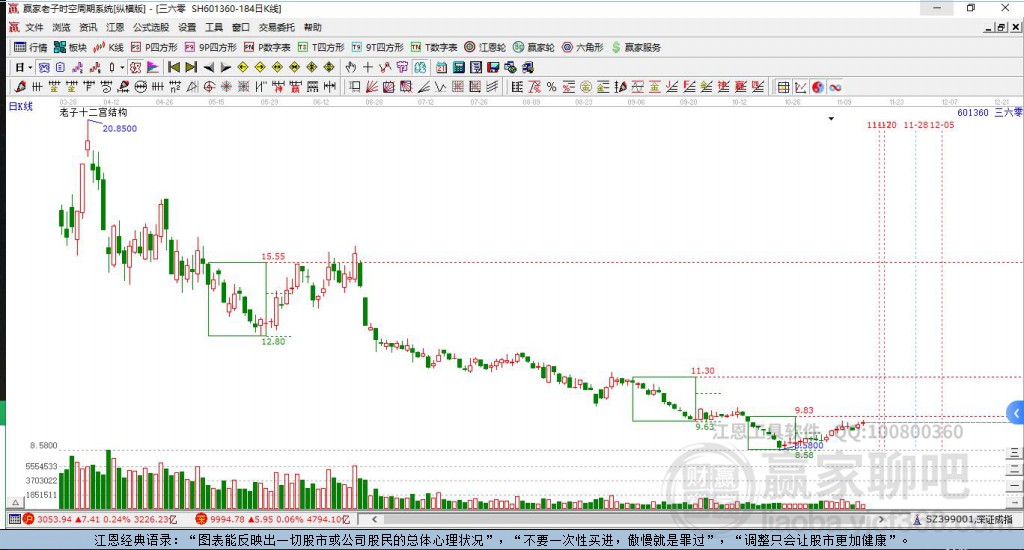Select the red pencil drawing tool
This screenshot has width=1024, height=550.
click(20, 87)
